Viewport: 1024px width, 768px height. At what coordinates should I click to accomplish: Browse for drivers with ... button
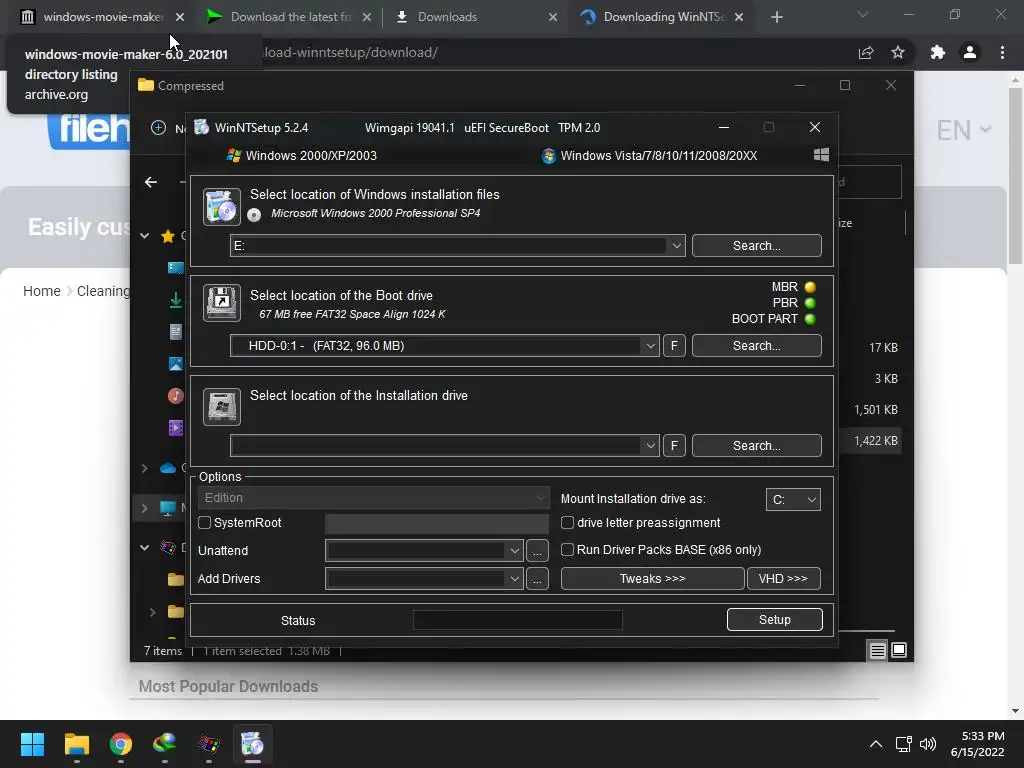(x=537, y=579)
